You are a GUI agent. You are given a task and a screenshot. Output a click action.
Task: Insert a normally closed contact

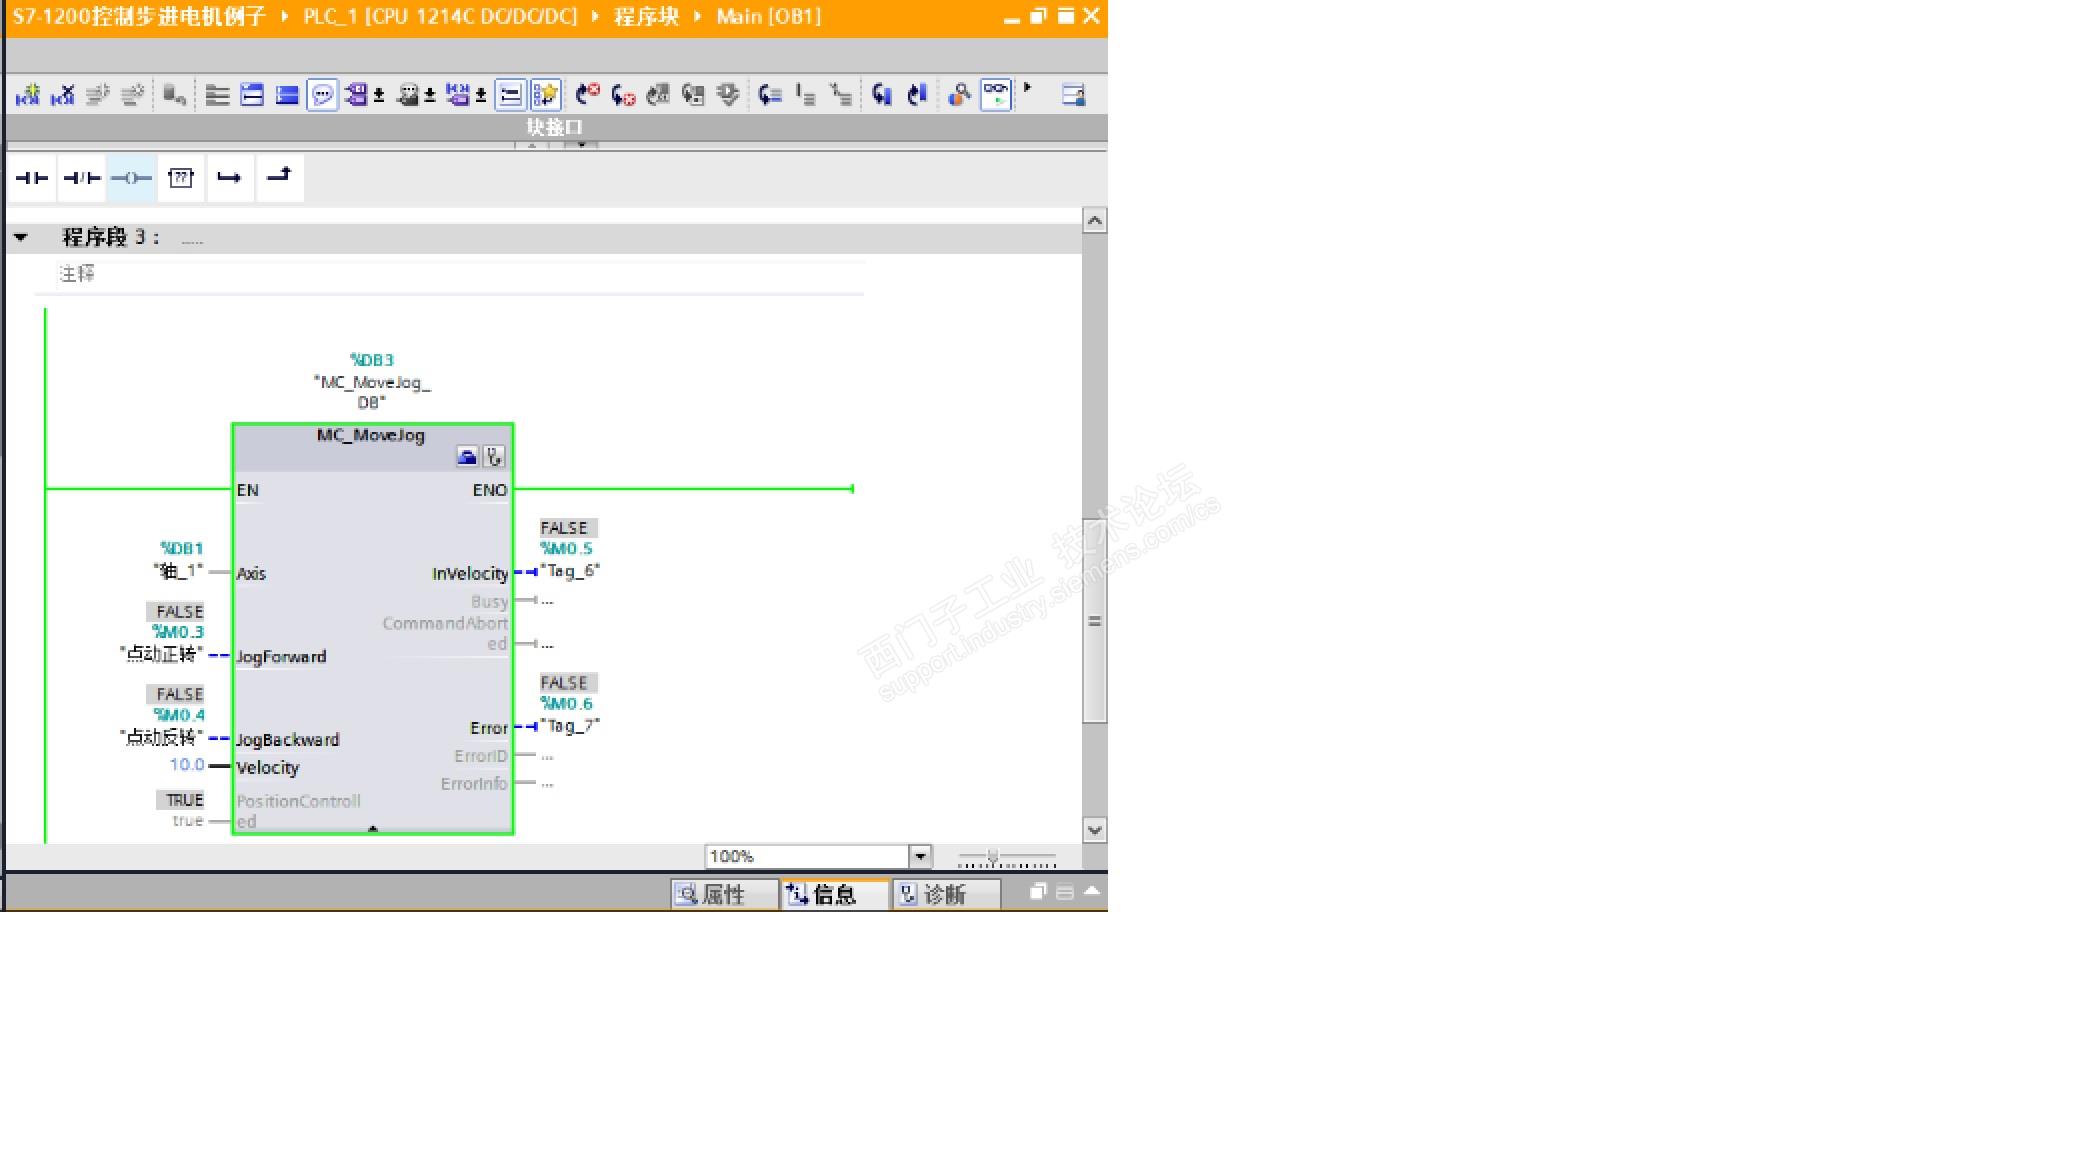click(81, 178)
